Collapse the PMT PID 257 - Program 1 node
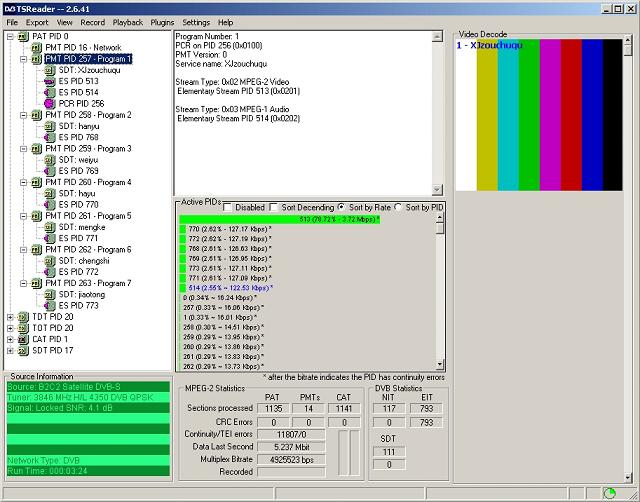Image resolution: width=640 pixels, height=502 pixels. point(24,59)
